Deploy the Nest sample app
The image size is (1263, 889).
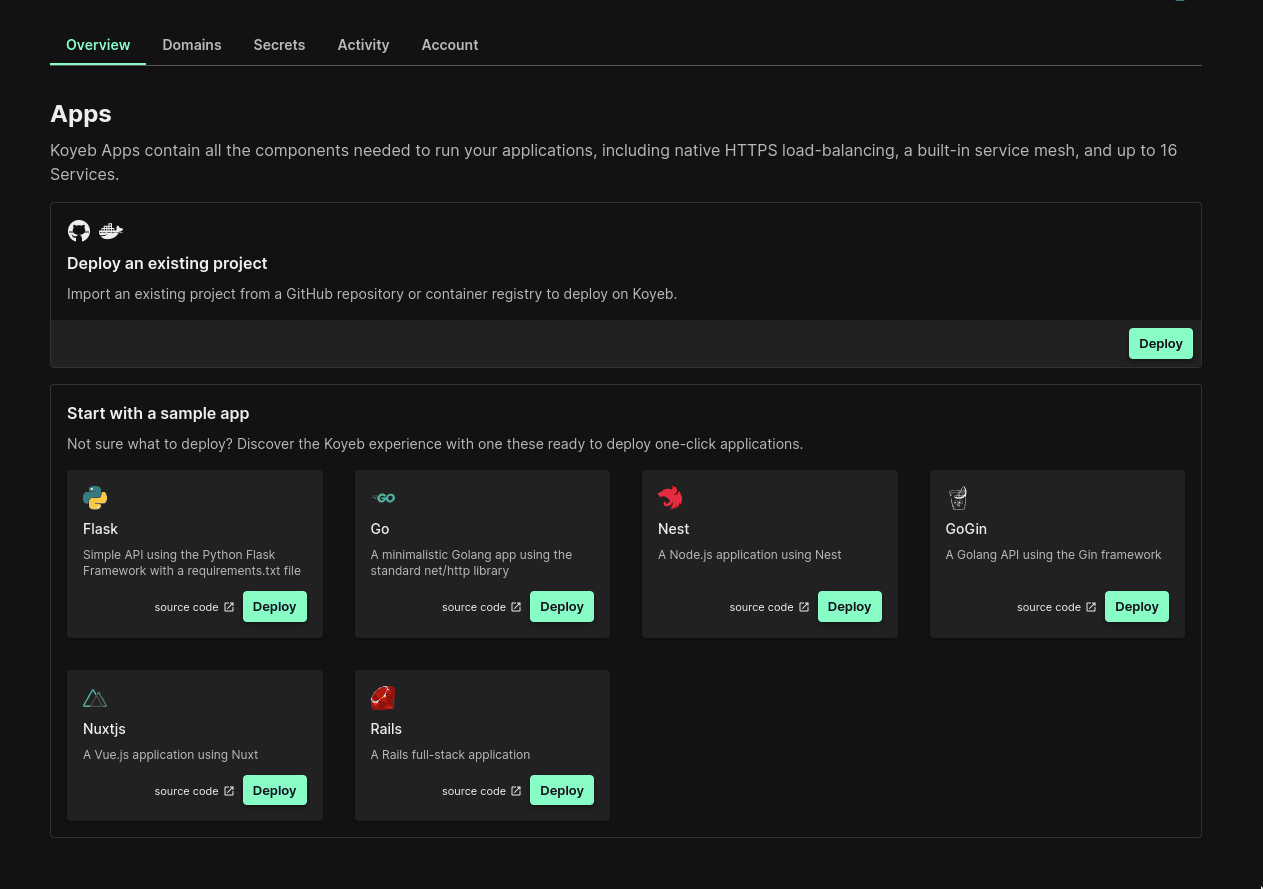pyautogui.click(x=849, y=606)
